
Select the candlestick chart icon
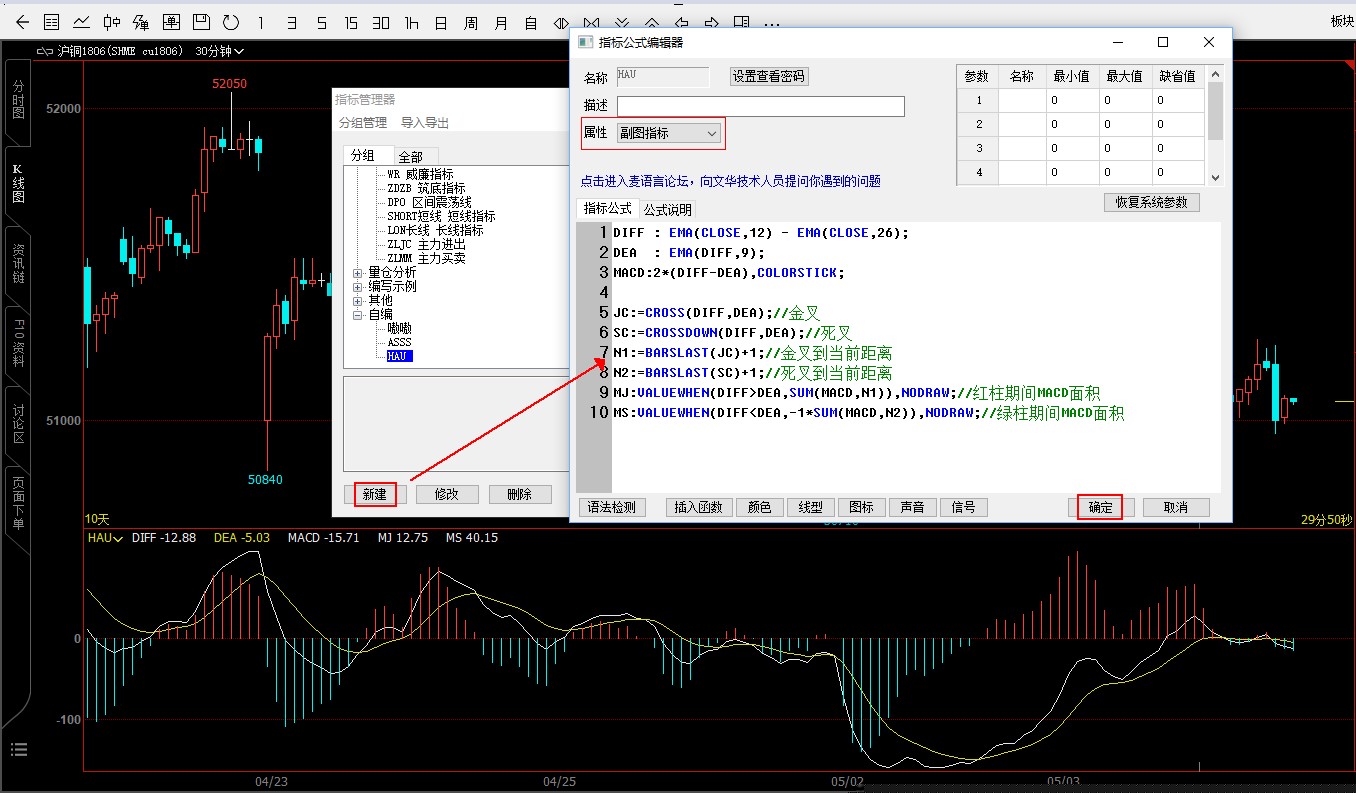pyautogui.click(x=112, y=22)
